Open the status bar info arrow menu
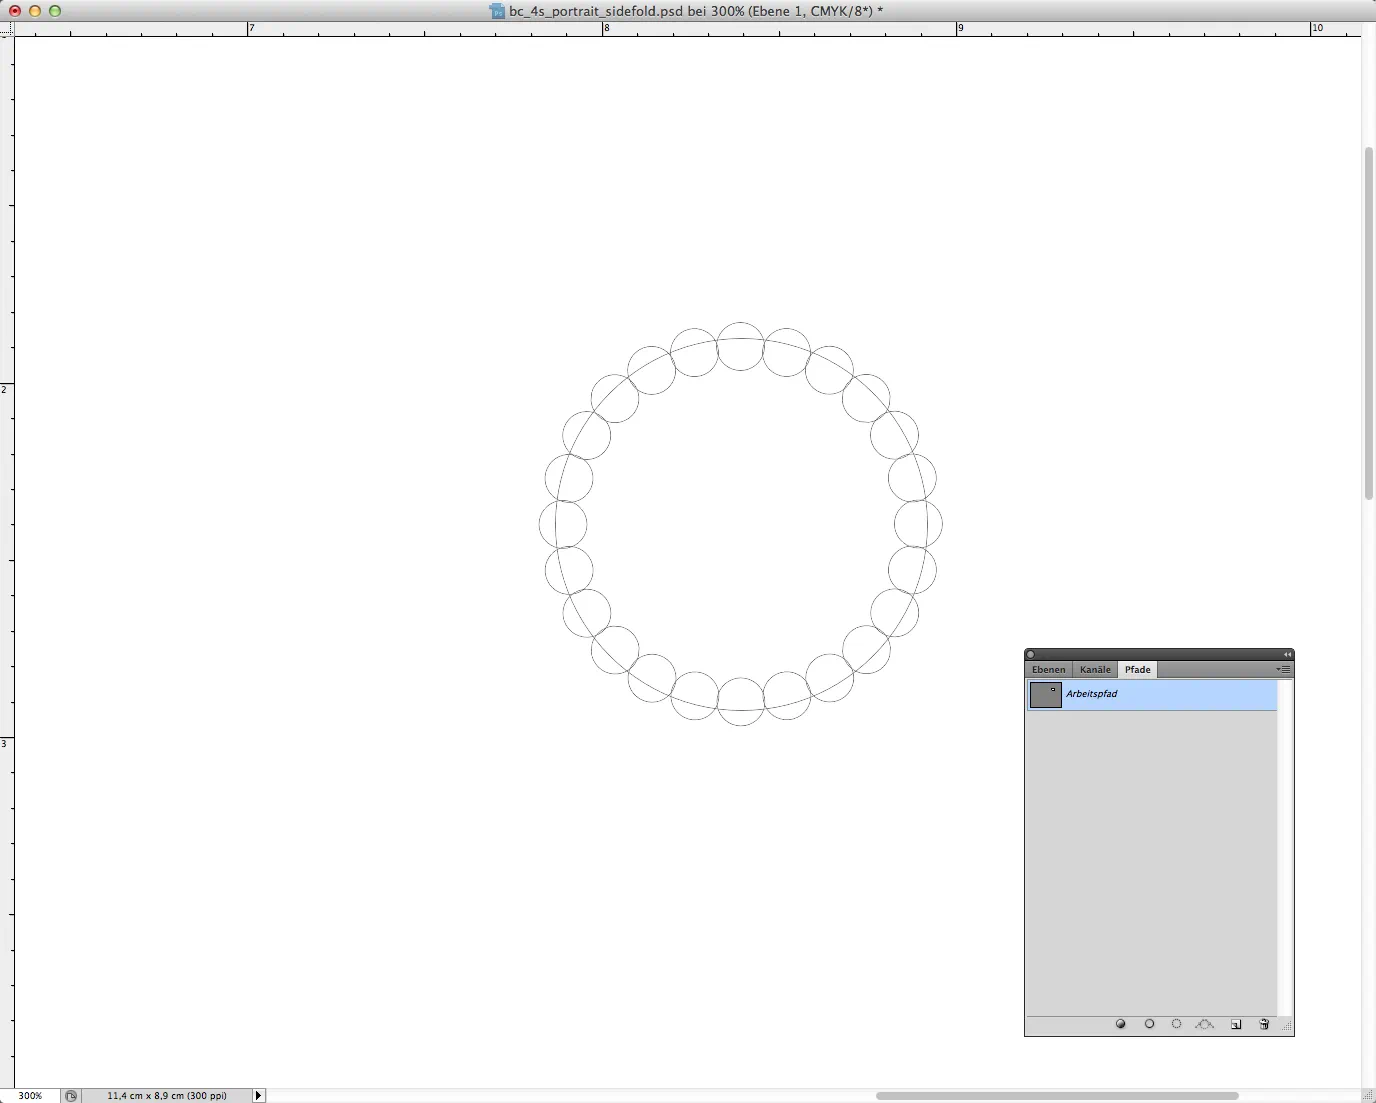1376x1103 pixels. [x=259, y=1096]
